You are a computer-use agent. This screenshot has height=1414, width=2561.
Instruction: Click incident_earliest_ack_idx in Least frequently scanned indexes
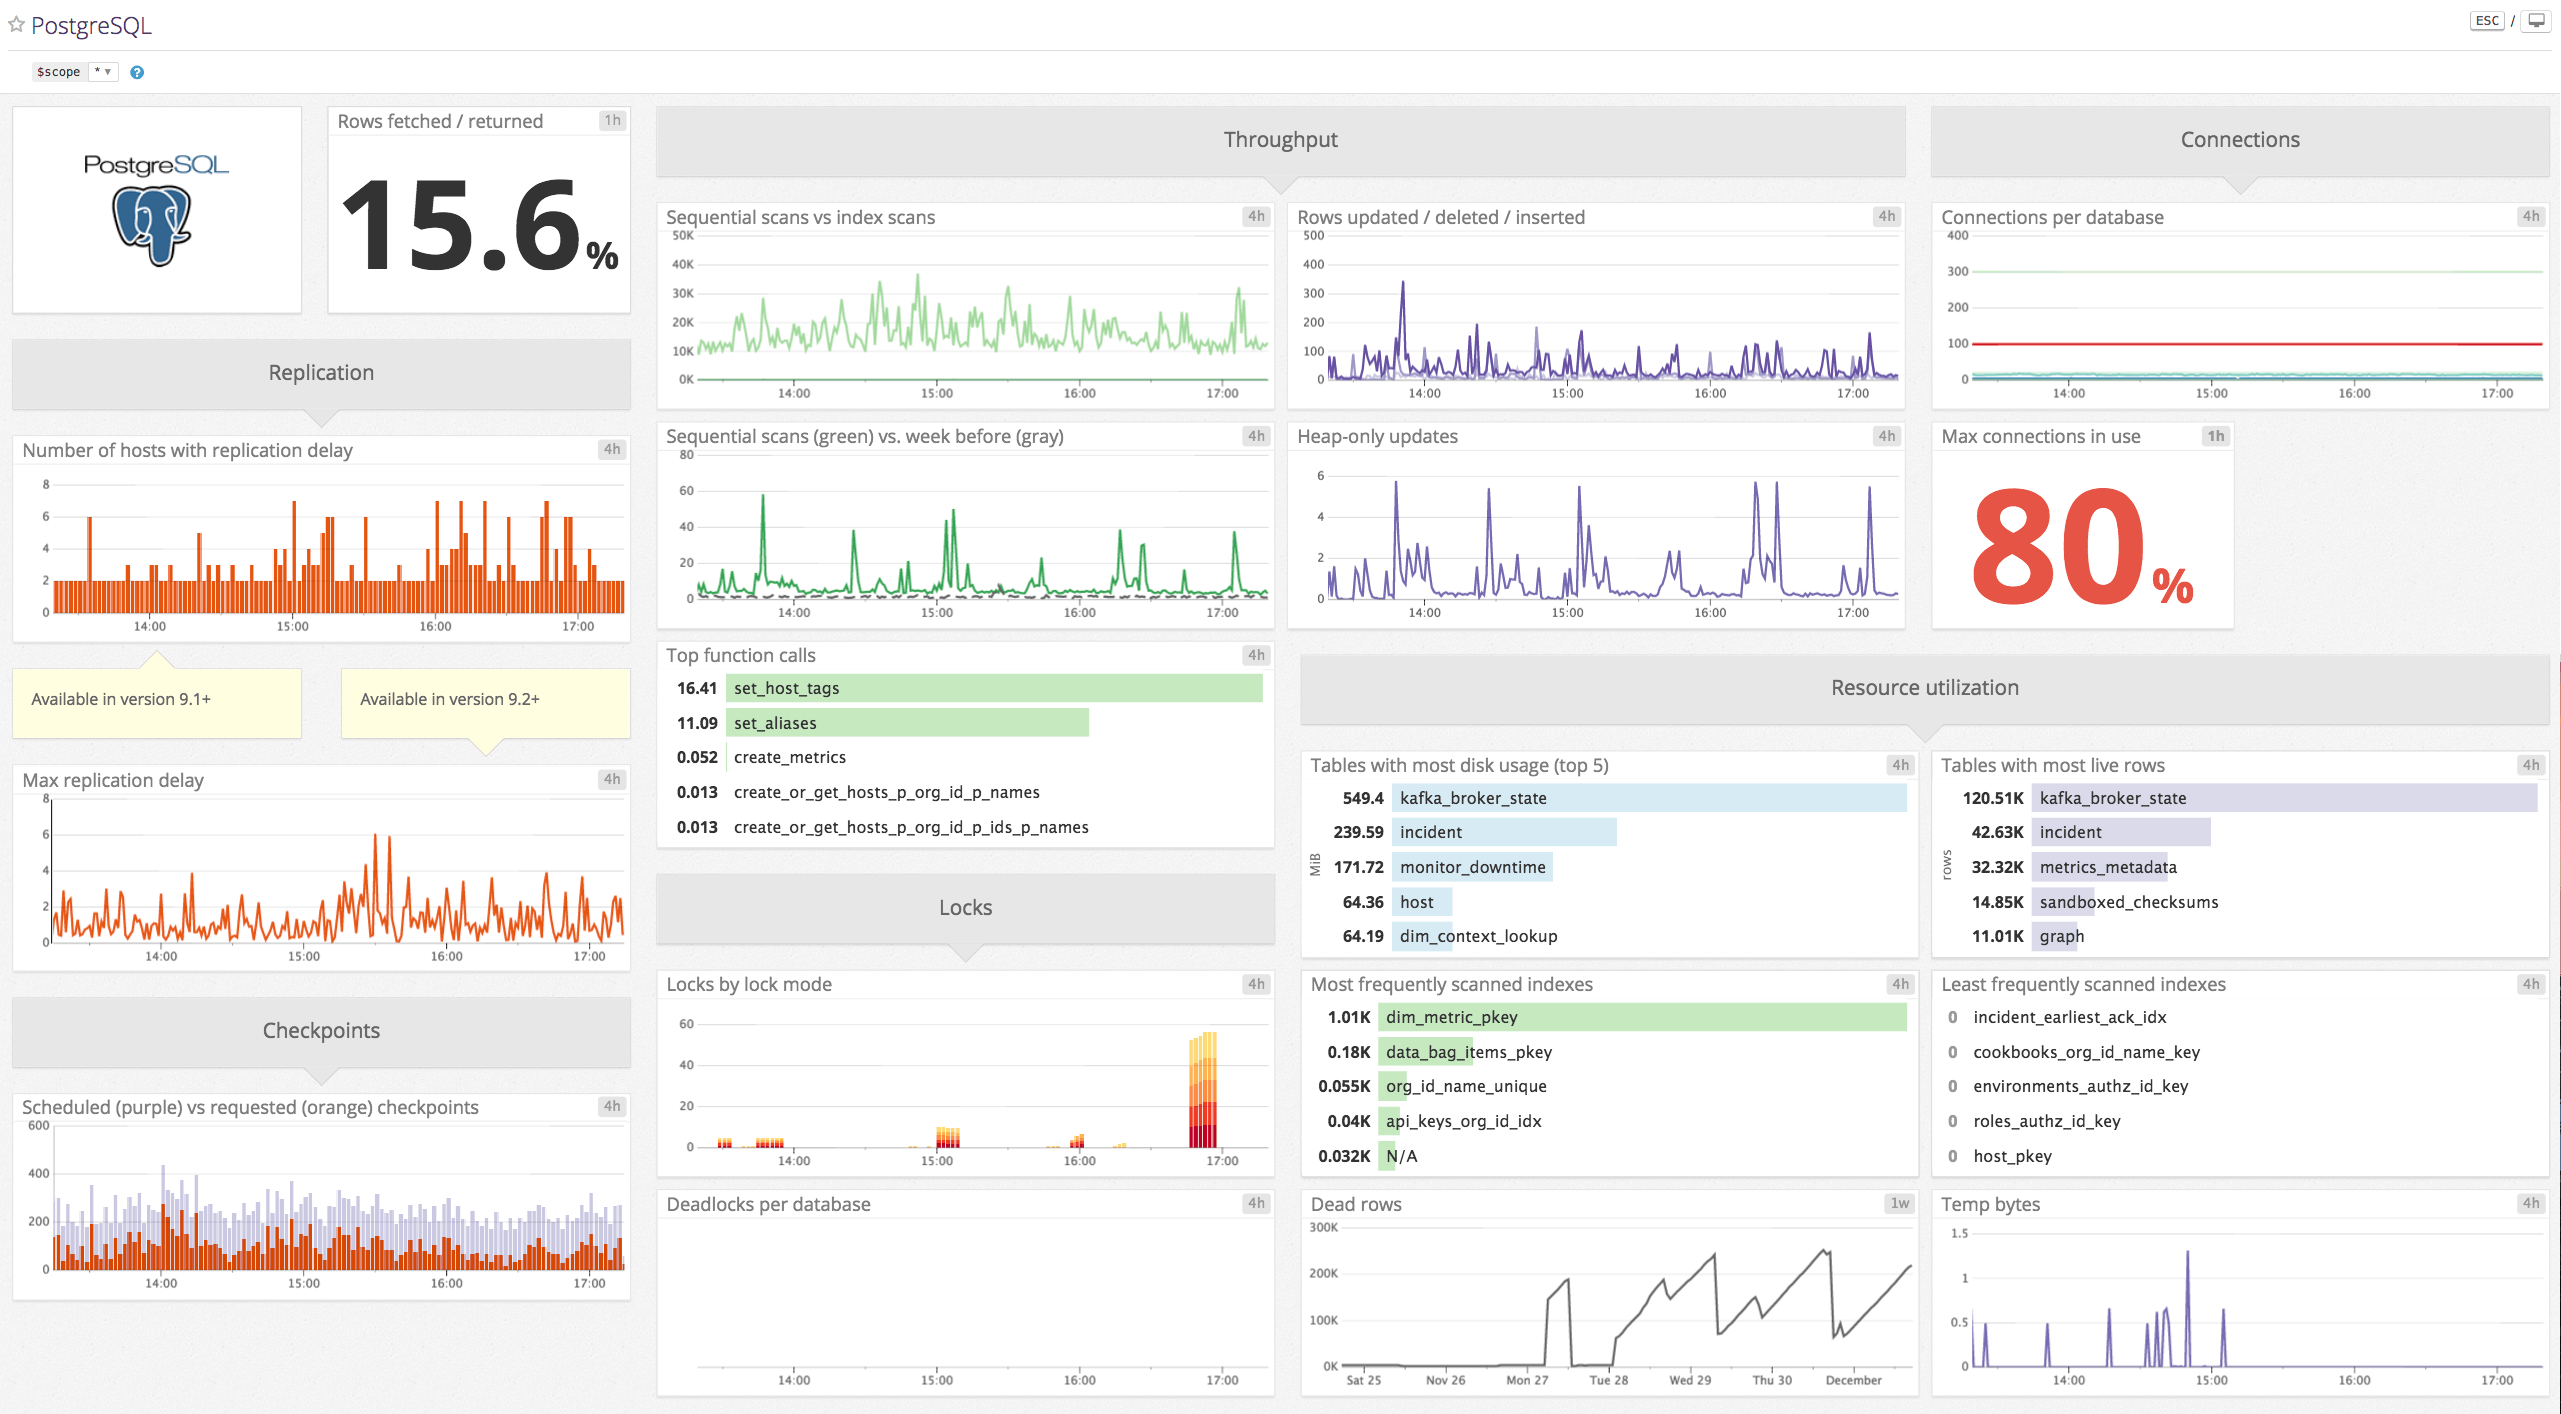(2068, 1017)
